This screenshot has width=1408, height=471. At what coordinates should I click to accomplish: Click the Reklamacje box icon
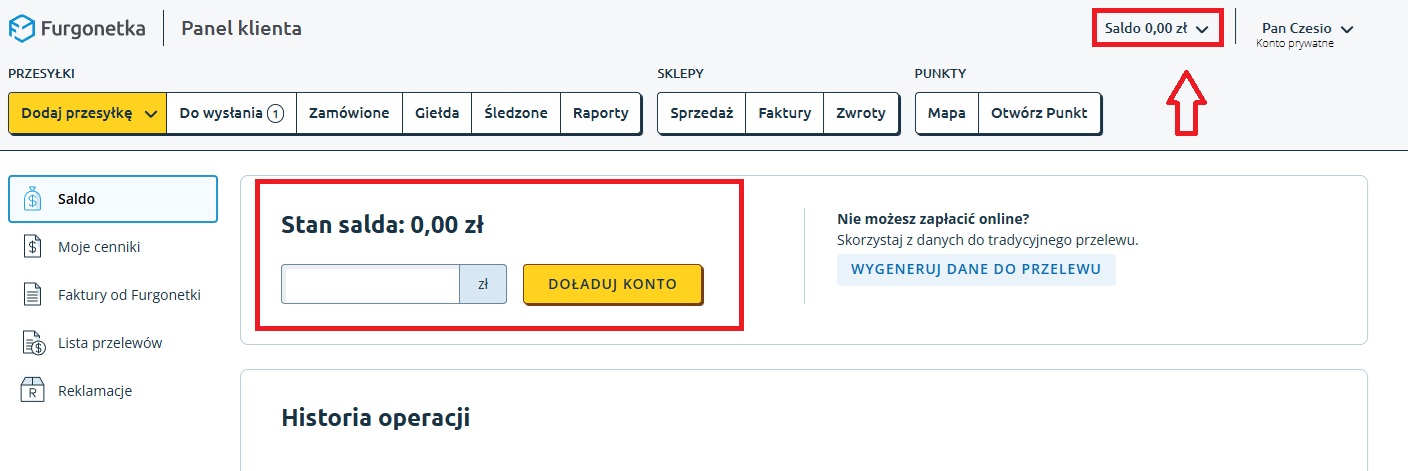click(x=32, y=391)
